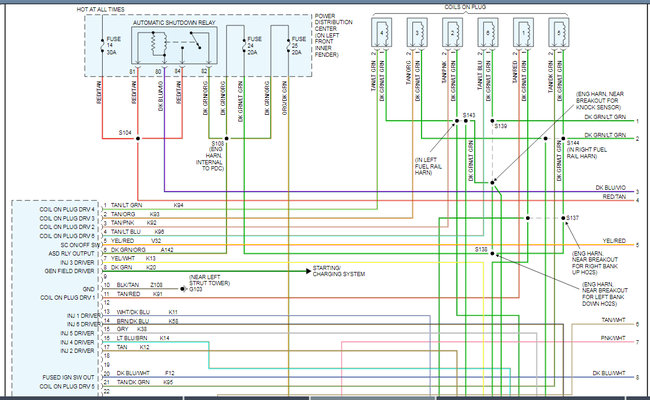Viewport: 650px width, 400px height.
Task: Select the Fuse 24 20A label
Action: click(255, 46)
